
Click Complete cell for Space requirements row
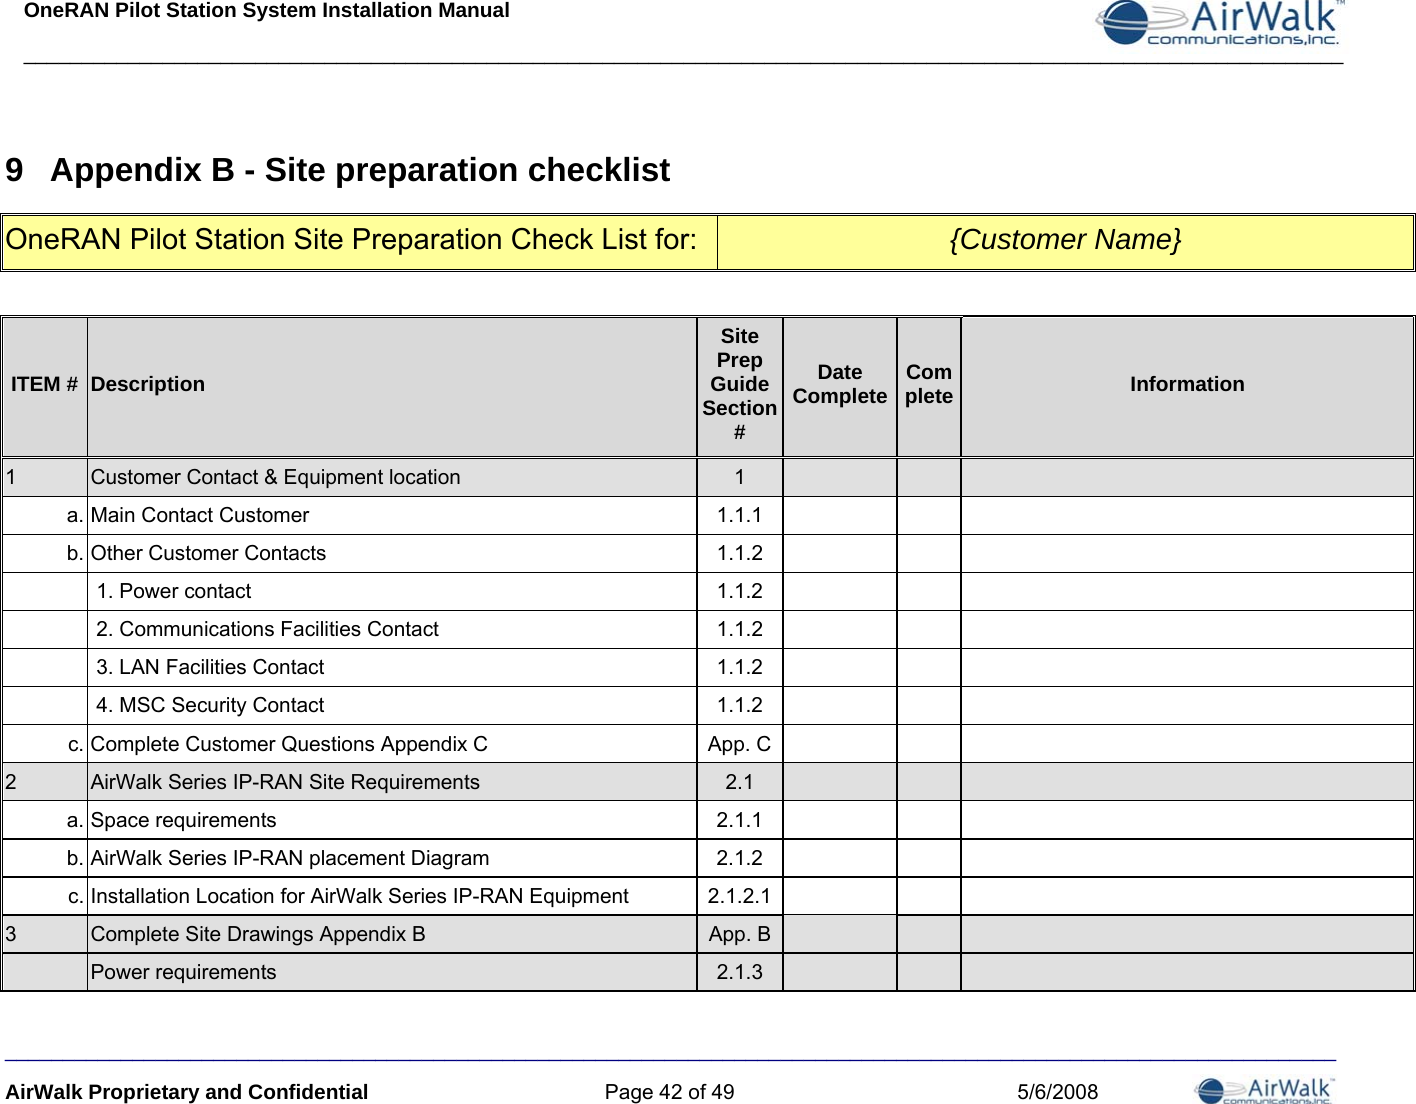point(929,820)
